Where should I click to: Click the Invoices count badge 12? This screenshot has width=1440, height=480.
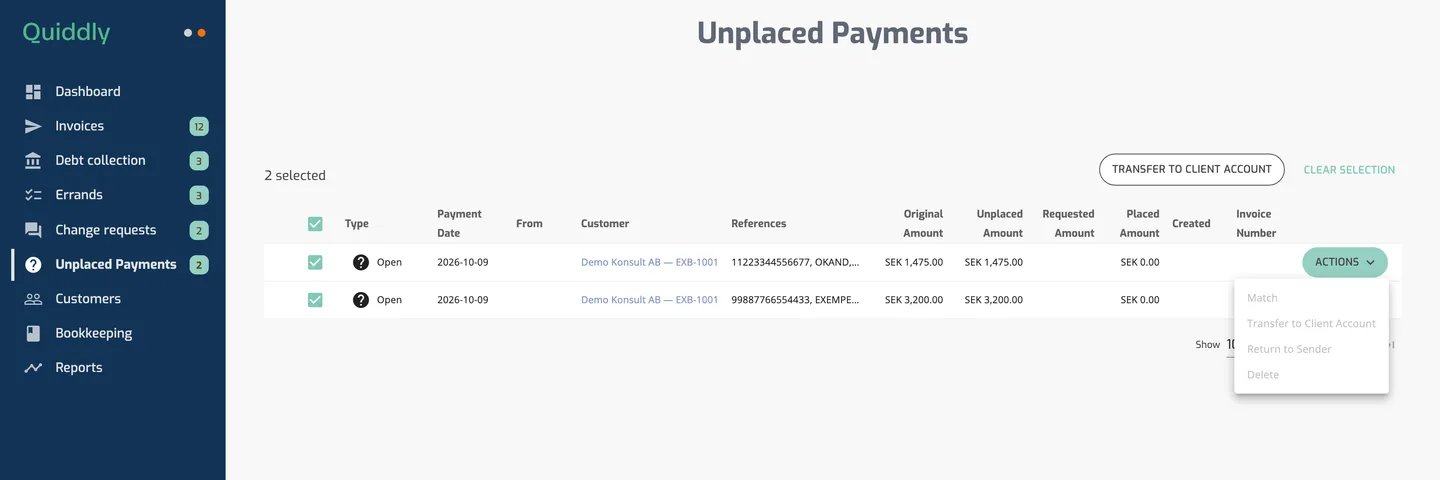199,126
